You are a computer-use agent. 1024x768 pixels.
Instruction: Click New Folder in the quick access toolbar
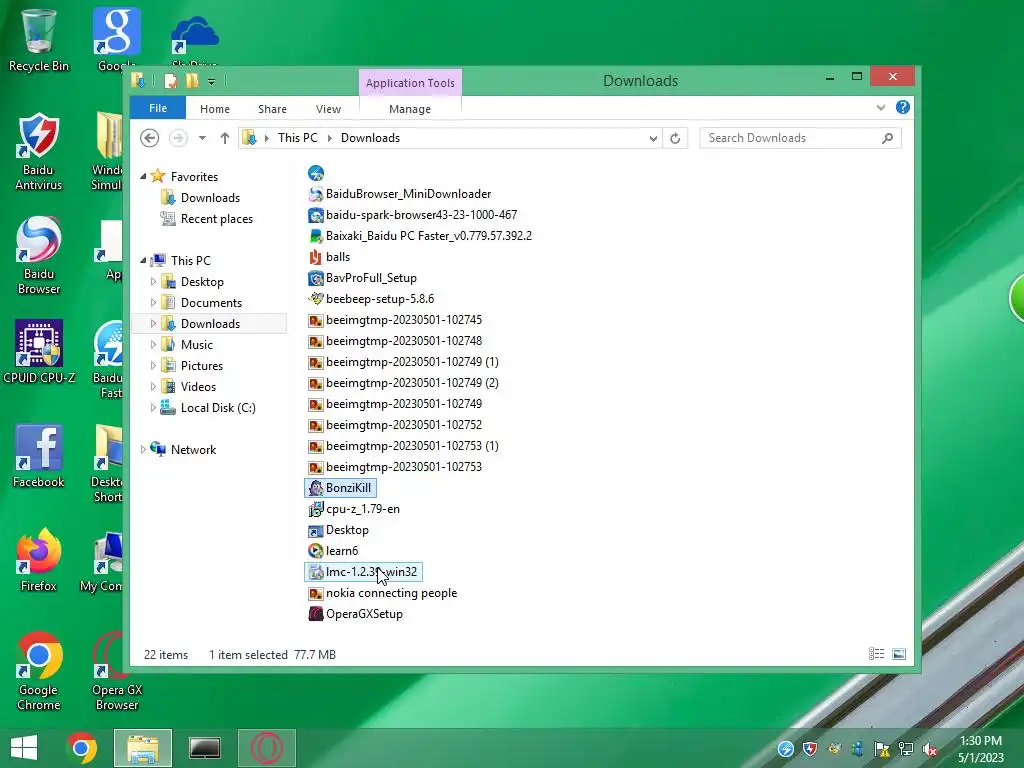pos(192,81)
